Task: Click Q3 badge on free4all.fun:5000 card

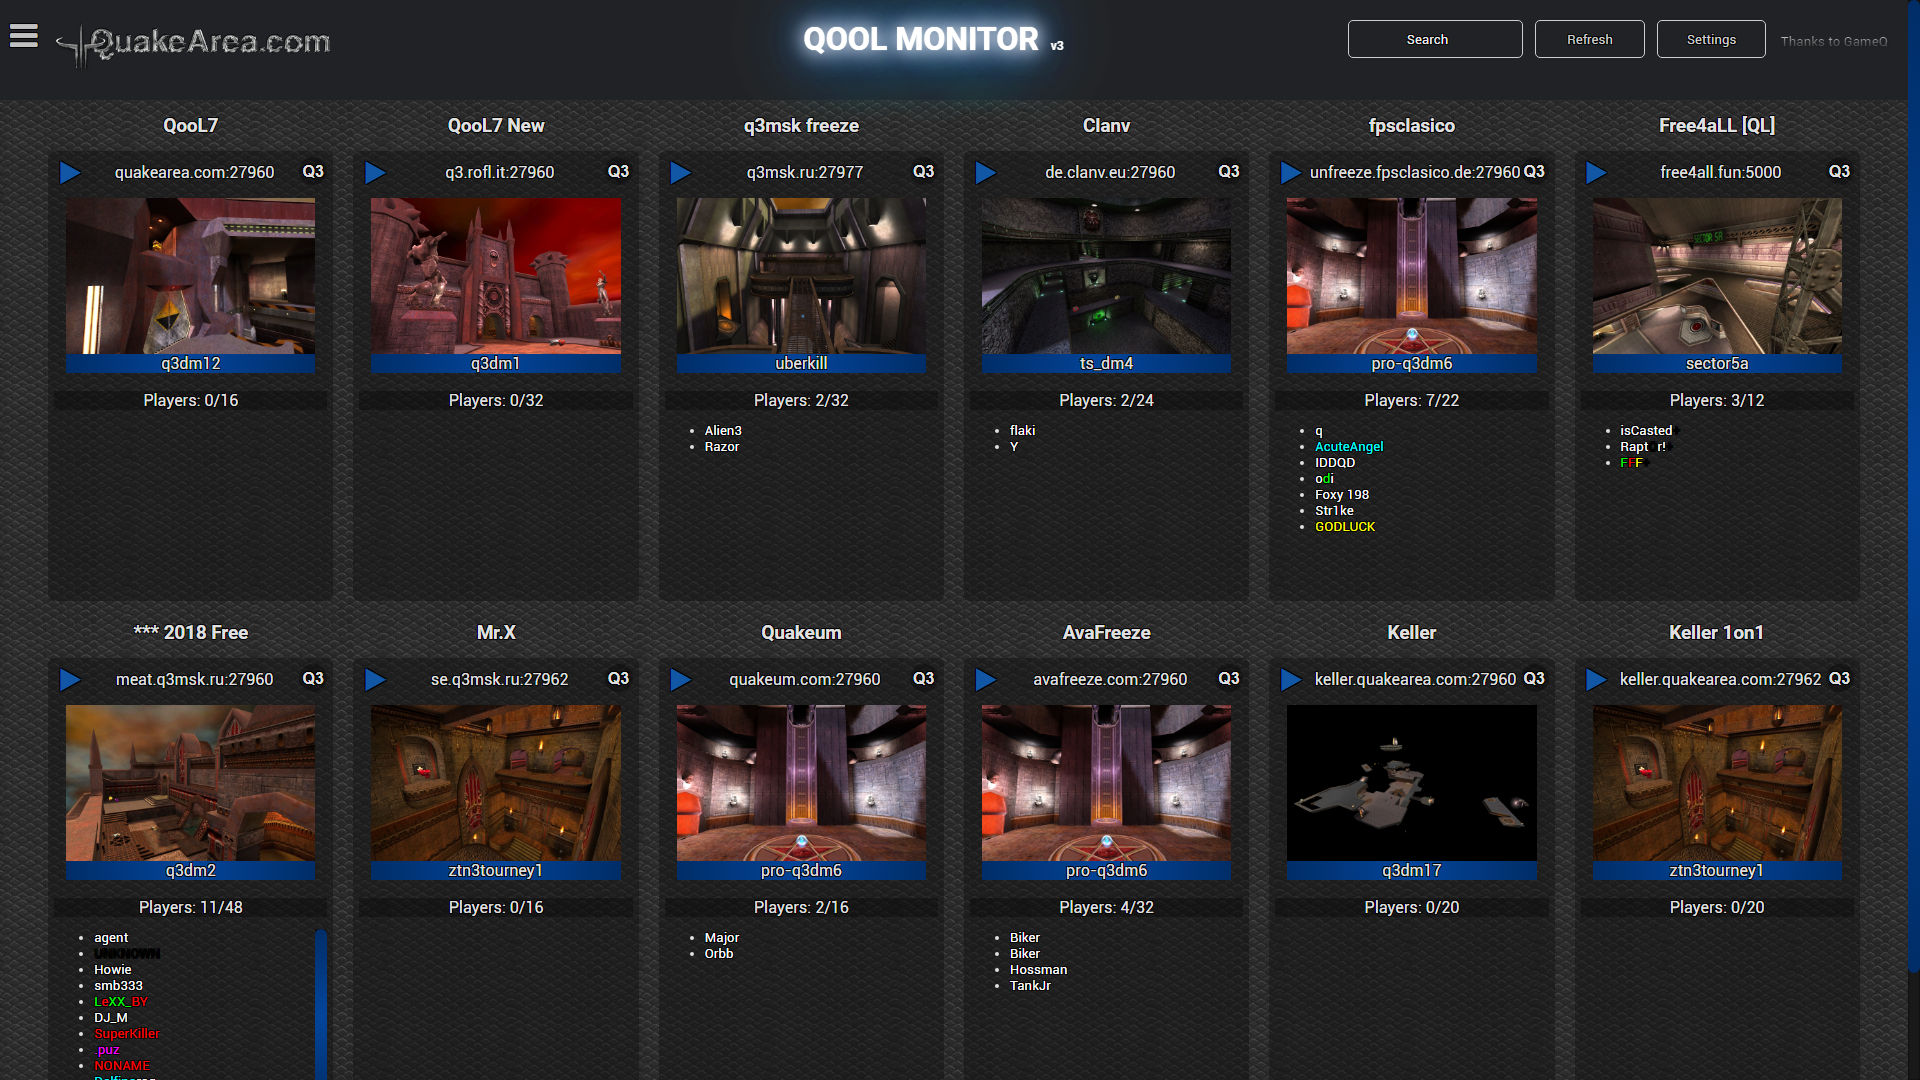Action: point(1839,172)
